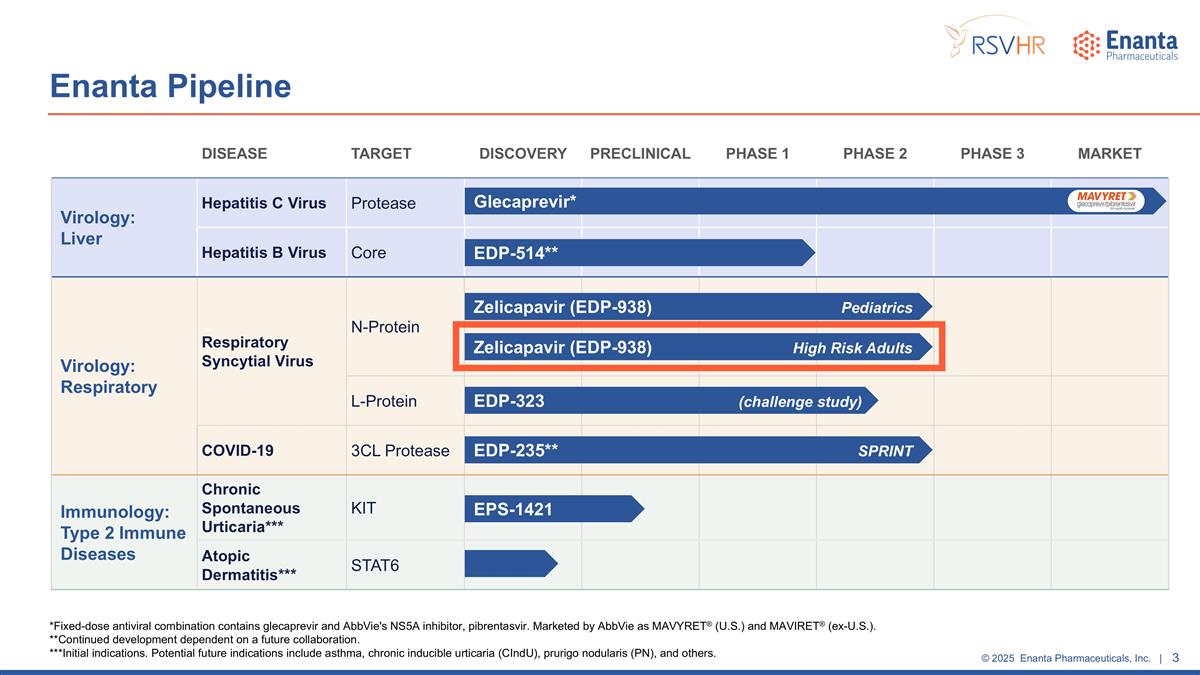Switch to the MARKET column header
The image size is (1200, 675).
coord(1109,153)
